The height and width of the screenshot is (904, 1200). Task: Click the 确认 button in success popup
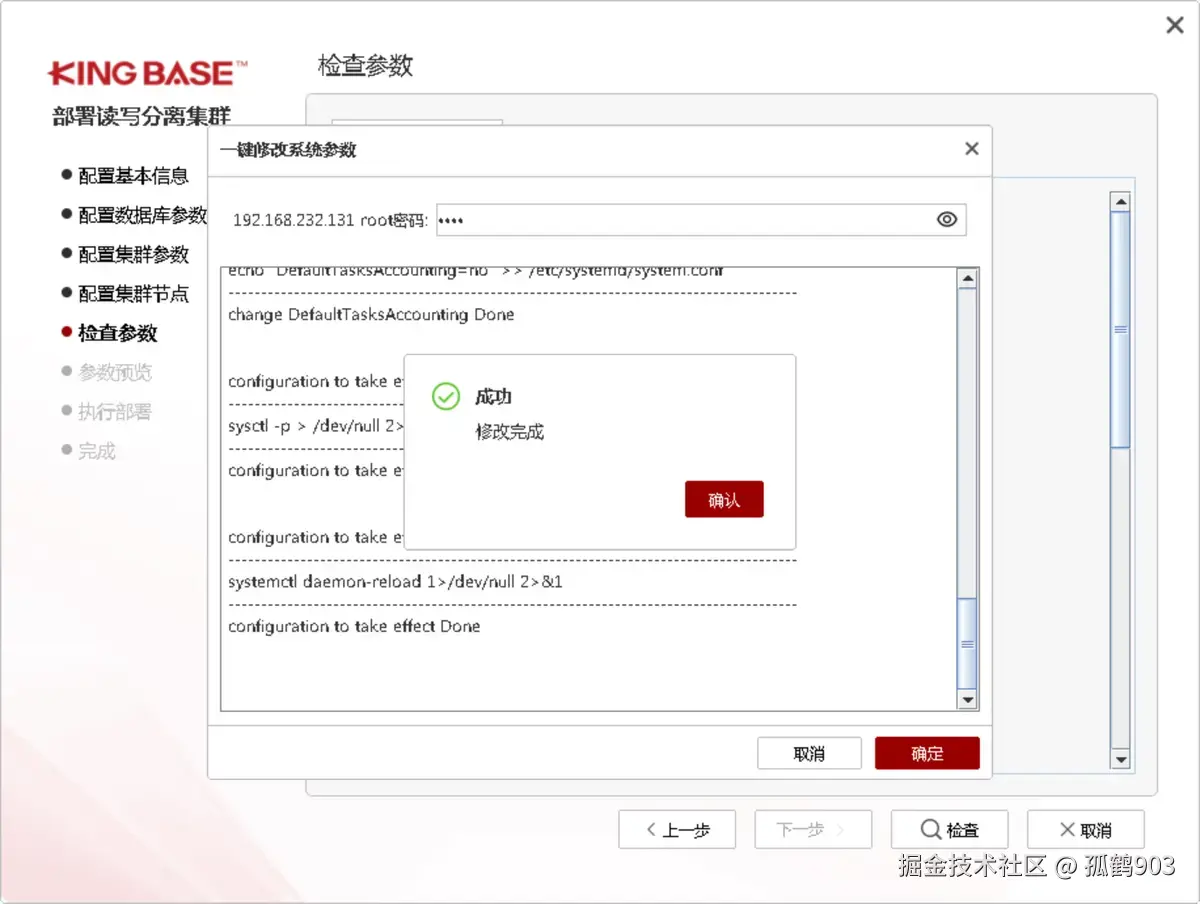(x=724, y=500)
